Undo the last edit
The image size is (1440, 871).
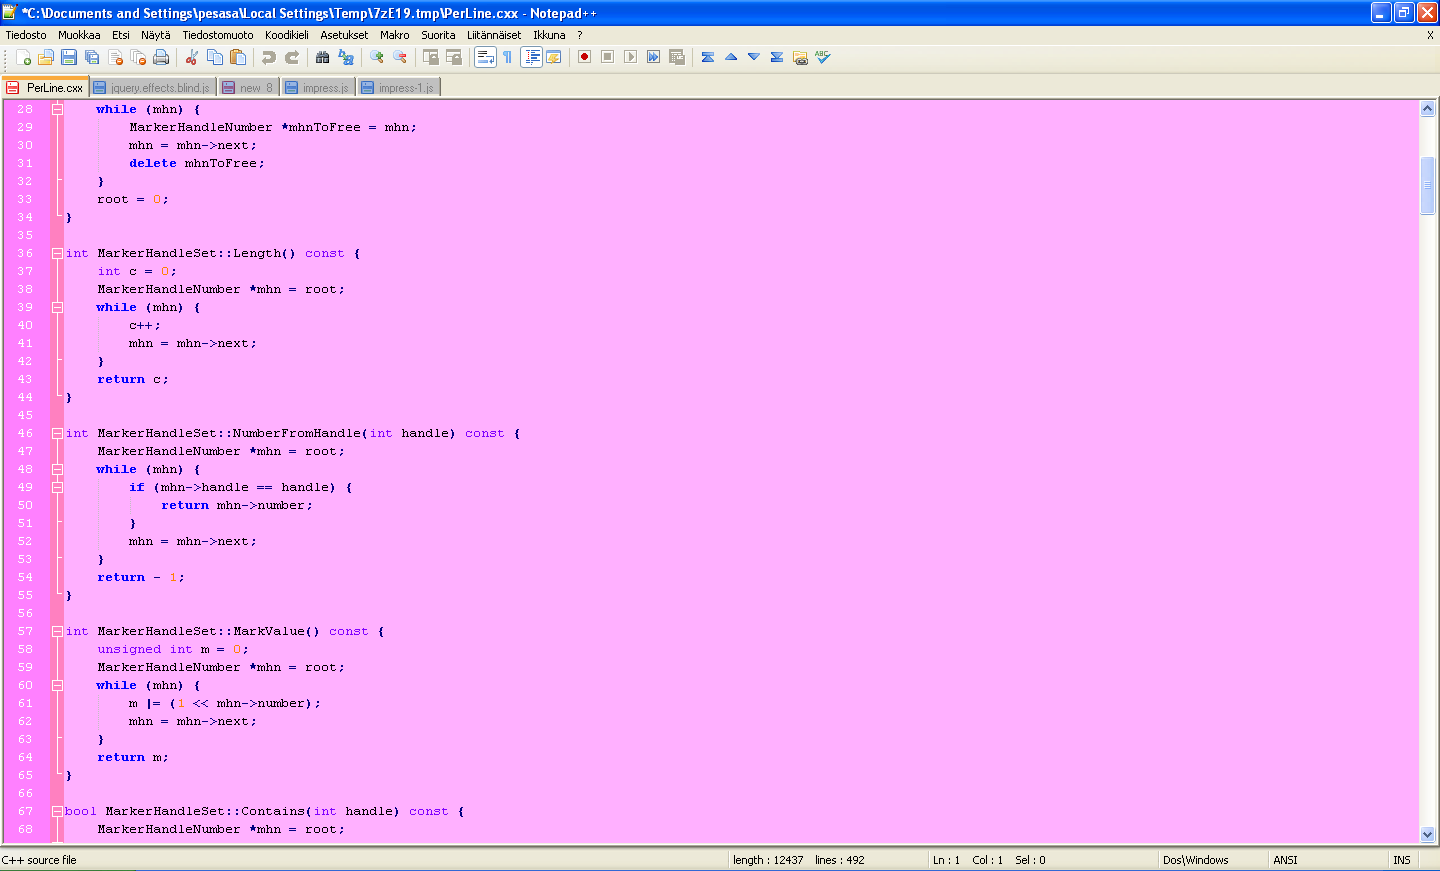tap(269, 57)
